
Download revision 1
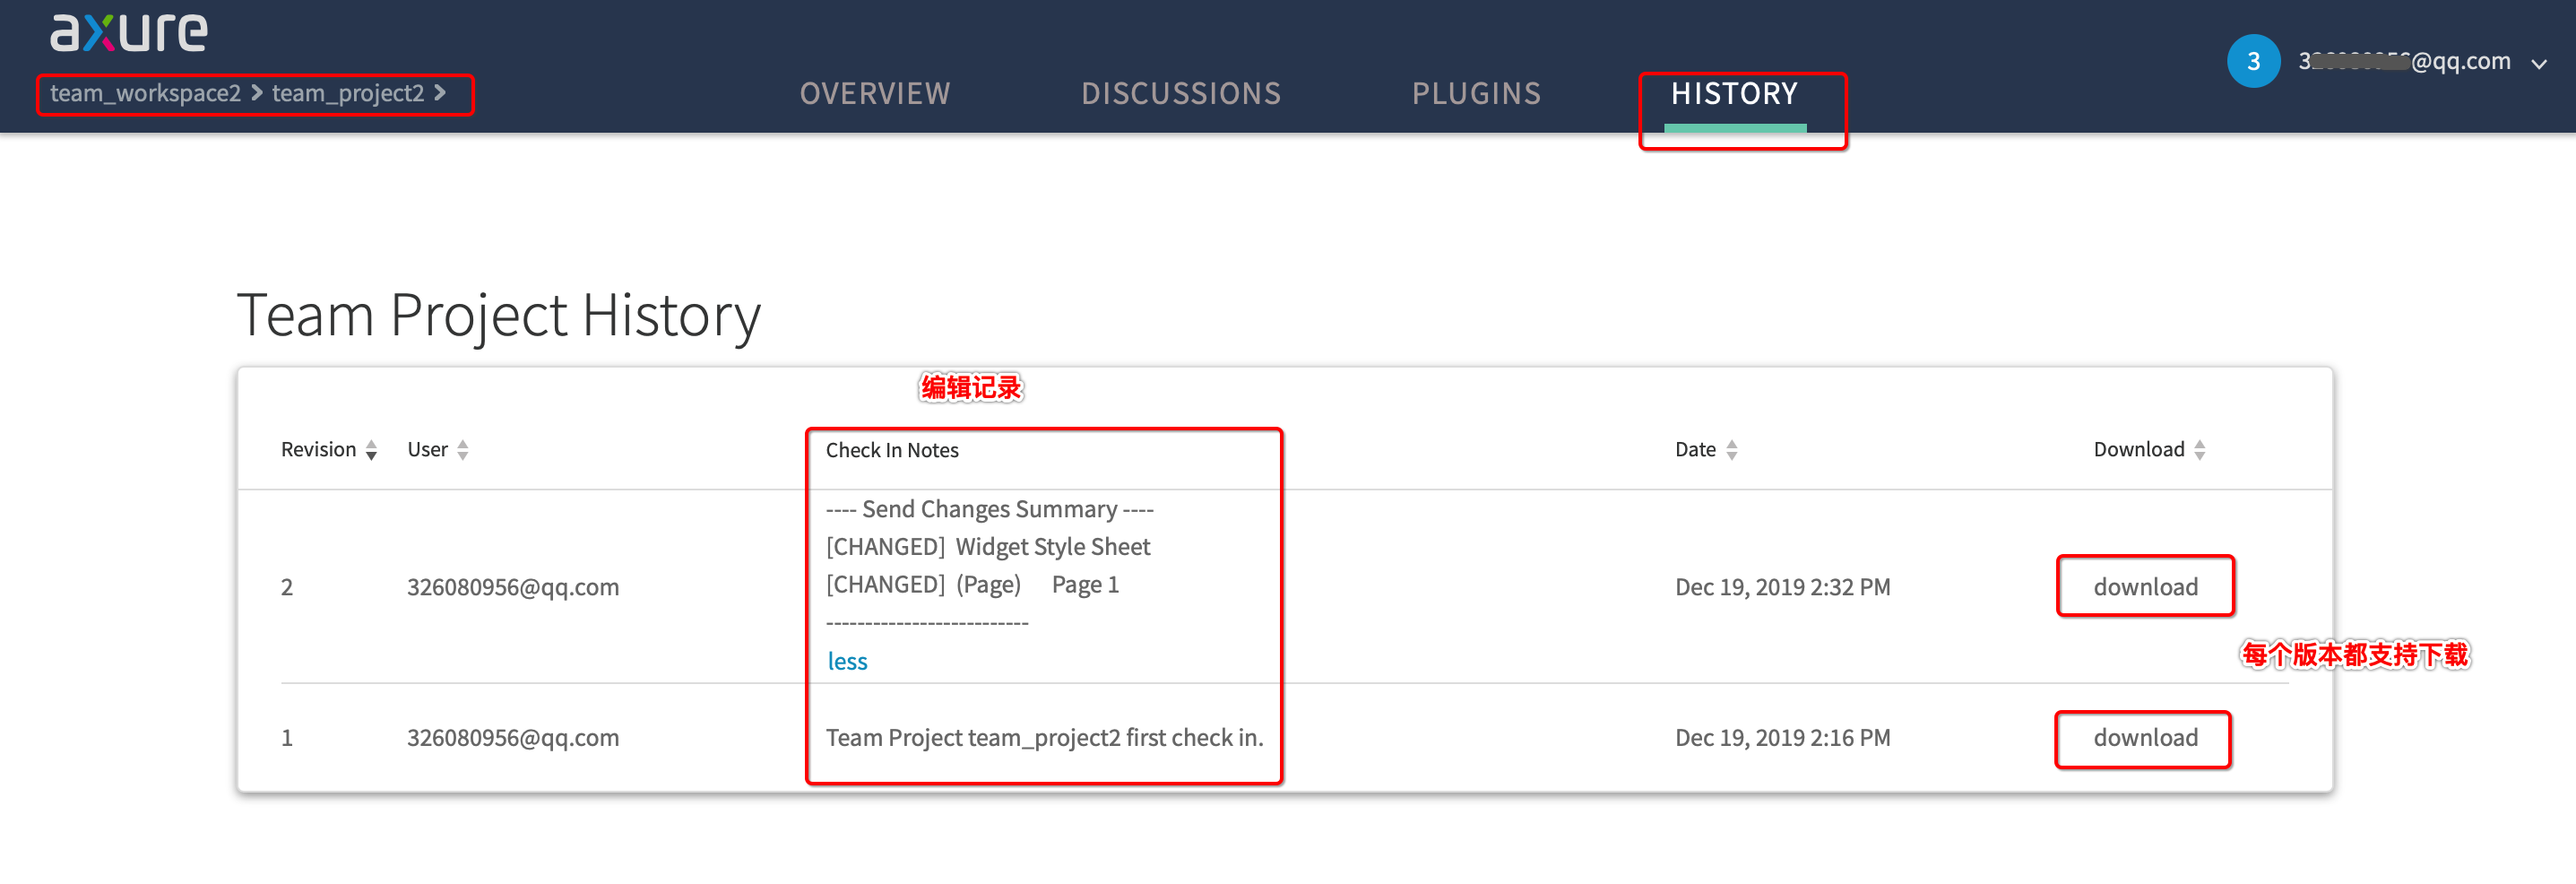pyautogui.click(x=2146, y=738)
